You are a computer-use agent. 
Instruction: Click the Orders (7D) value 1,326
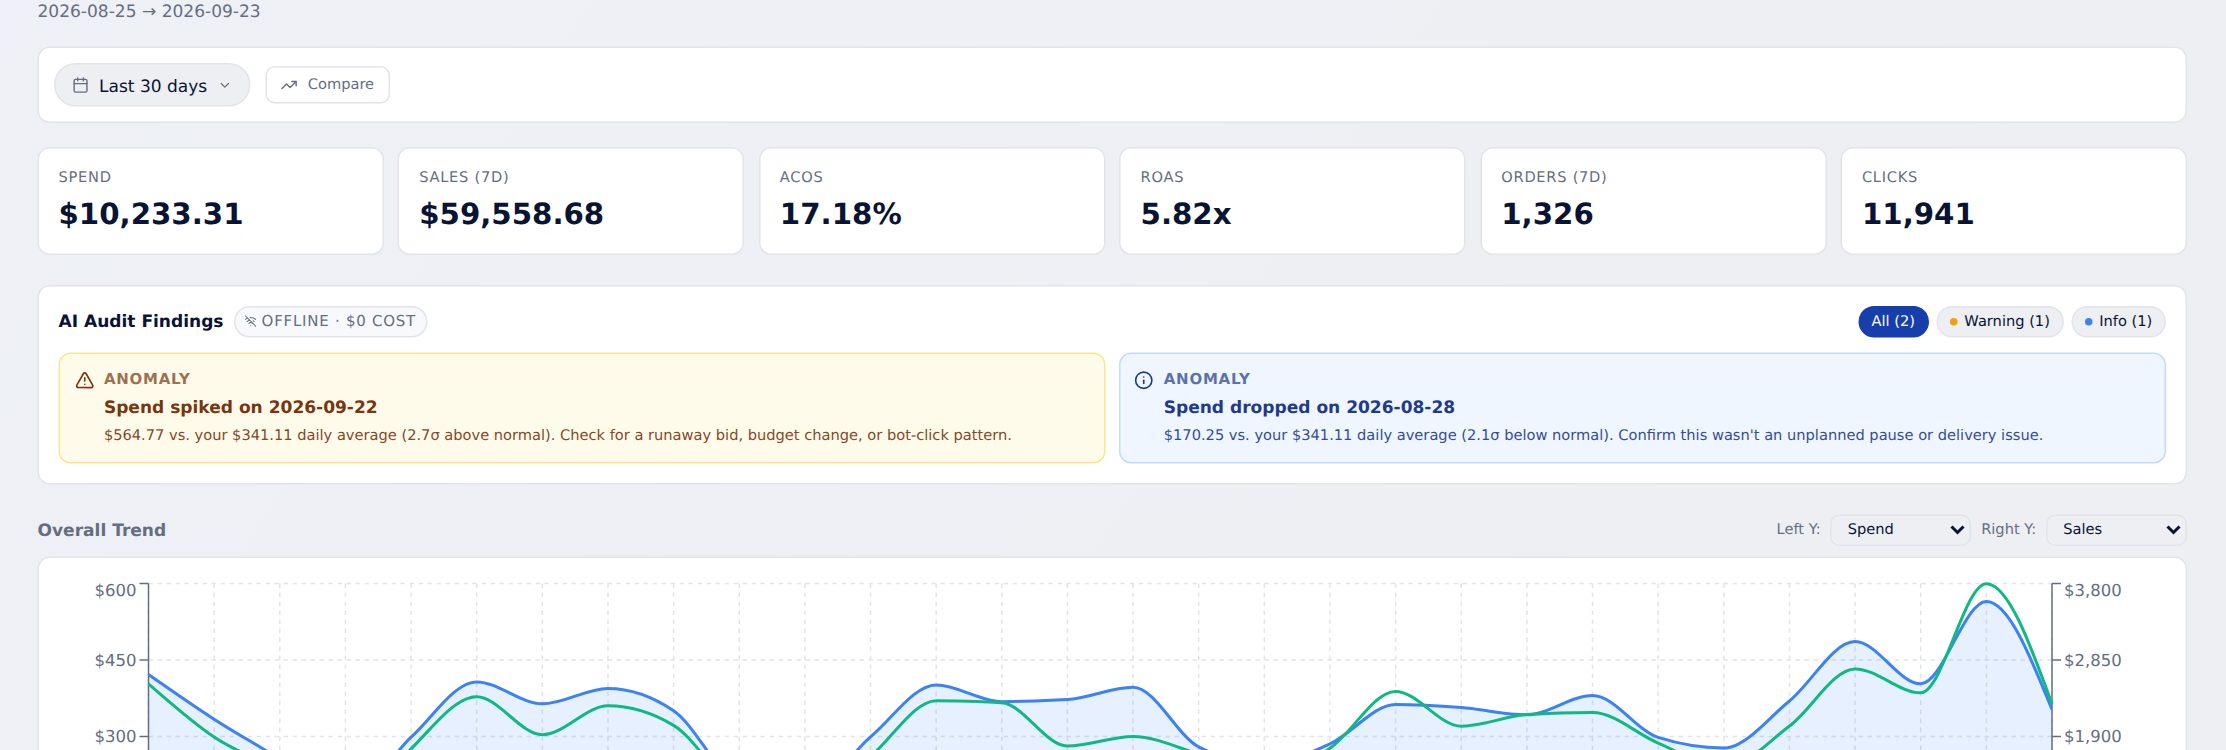point(1547,214)
